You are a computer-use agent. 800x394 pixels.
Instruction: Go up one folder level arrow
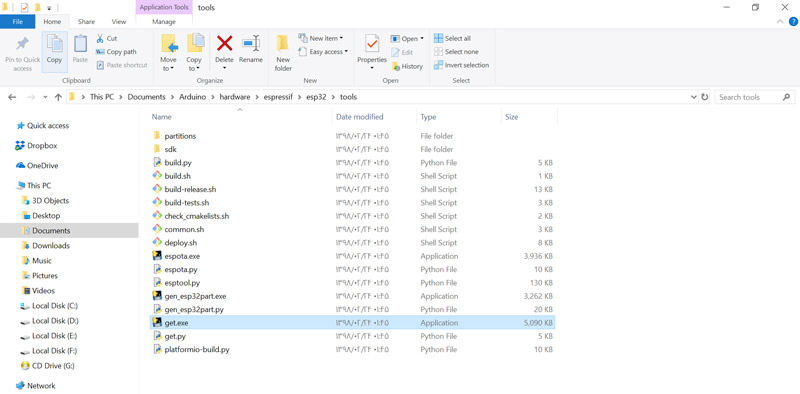(x=58, y=97)
